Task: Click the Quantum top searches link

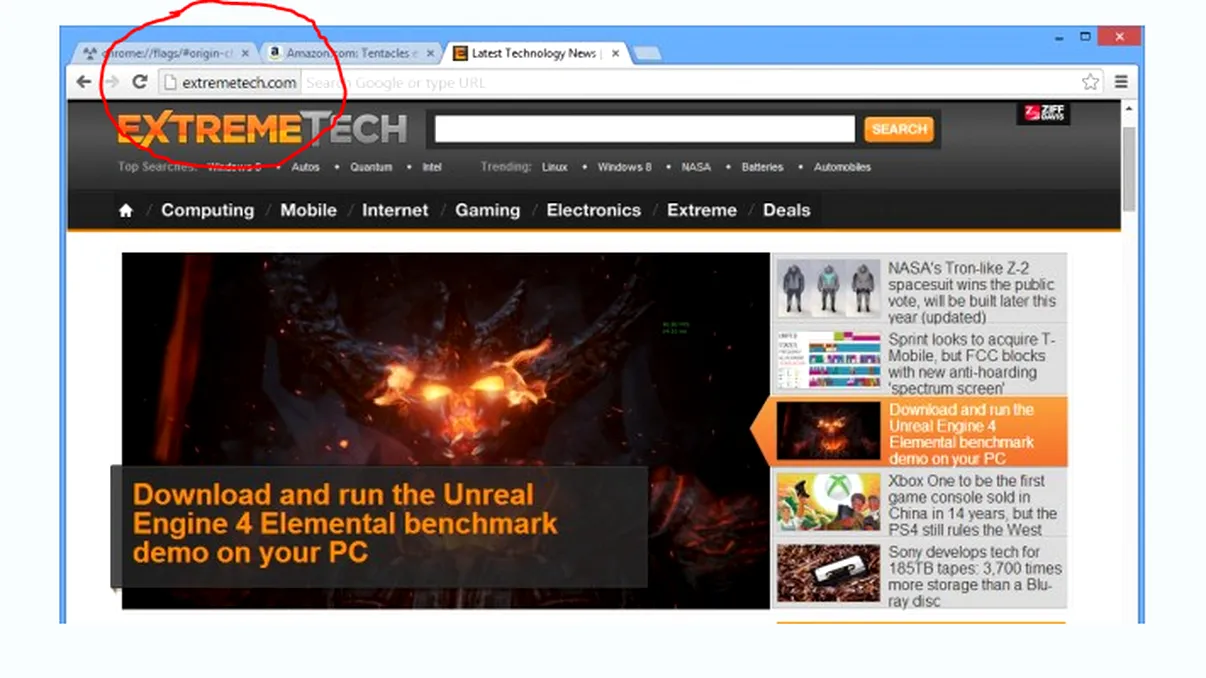Action: click(x=371, y=167)
